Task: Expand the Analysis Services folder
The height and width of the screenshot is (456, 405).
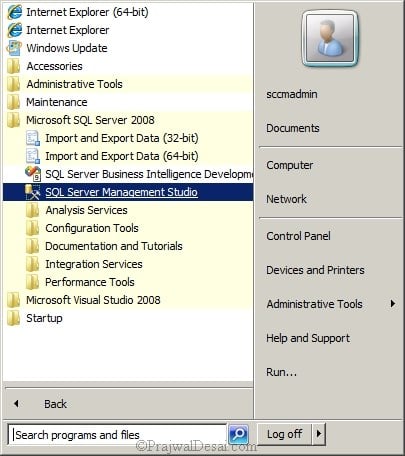Action: (x=86, y=210)
